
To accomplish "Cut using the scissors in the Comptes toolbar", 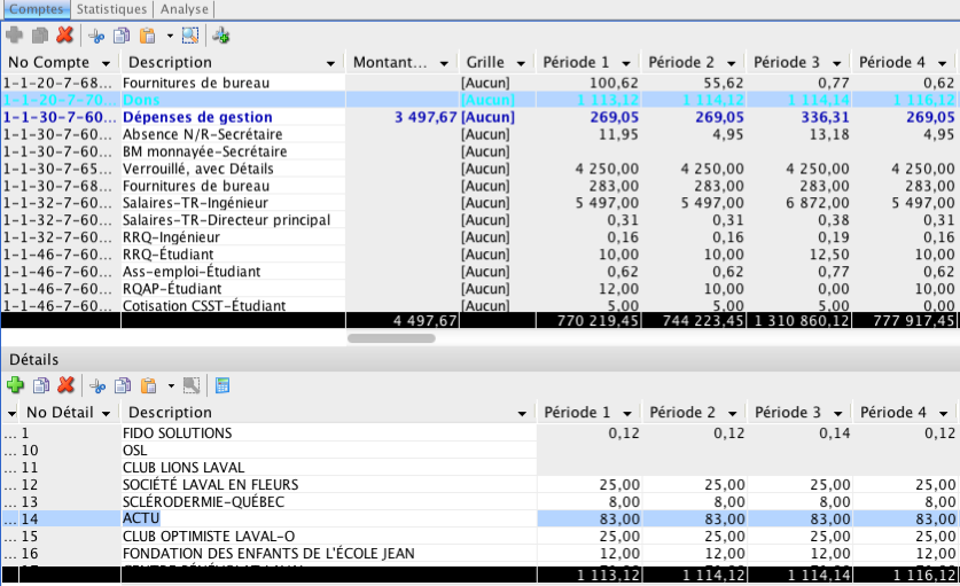I will coord(96,36).
